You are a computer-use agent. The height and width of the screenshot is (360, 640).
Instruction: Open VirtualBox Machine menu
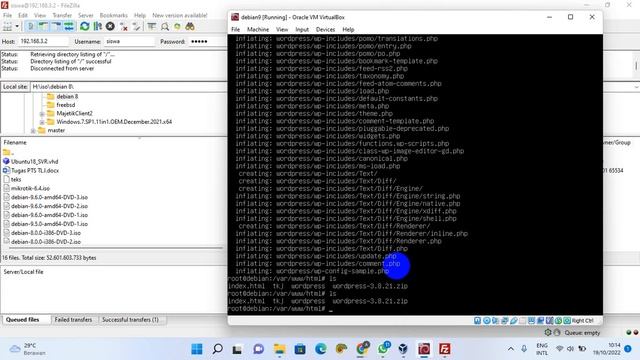(258, 29)
